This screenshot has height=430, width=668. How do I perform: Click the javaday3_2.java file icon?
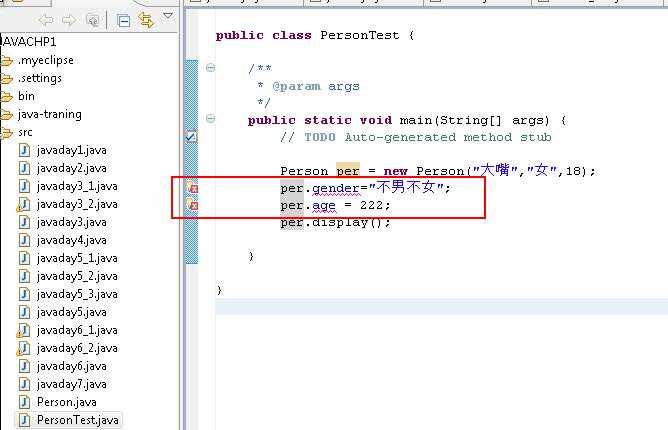point(23,204)
